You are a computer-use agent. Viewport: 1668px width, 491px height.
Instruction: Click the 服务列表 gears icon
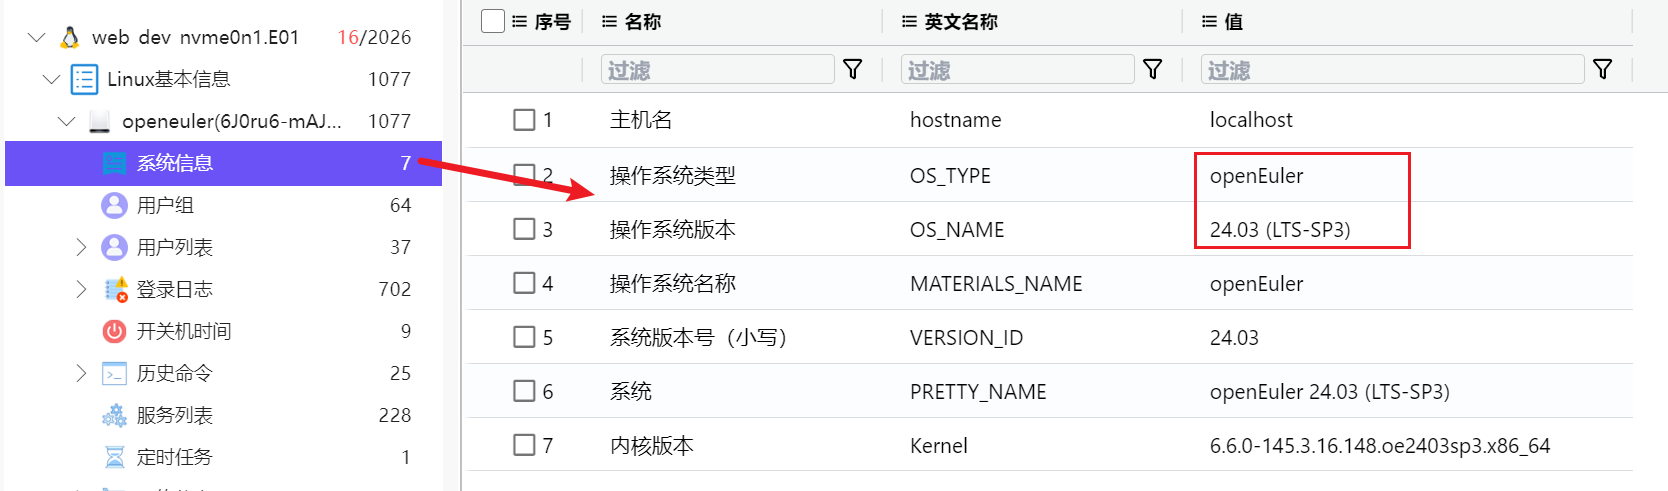[x=115, y=415]
